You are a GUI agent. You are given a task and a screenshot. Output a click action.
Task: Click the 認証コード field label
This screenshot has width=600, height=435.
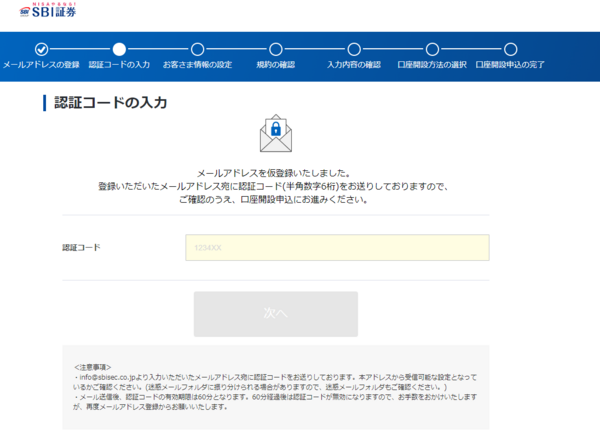click(x=82, y=248)
